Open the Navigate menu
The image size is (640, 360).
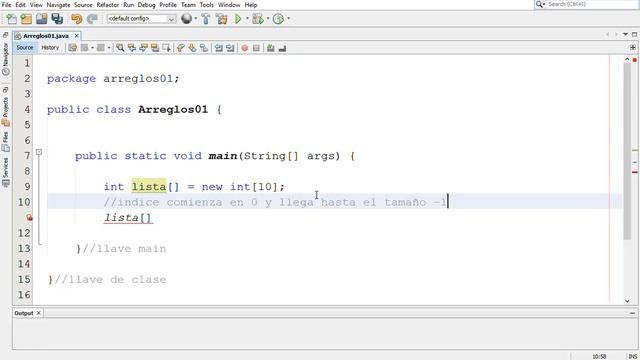click(x=58, y=5)
